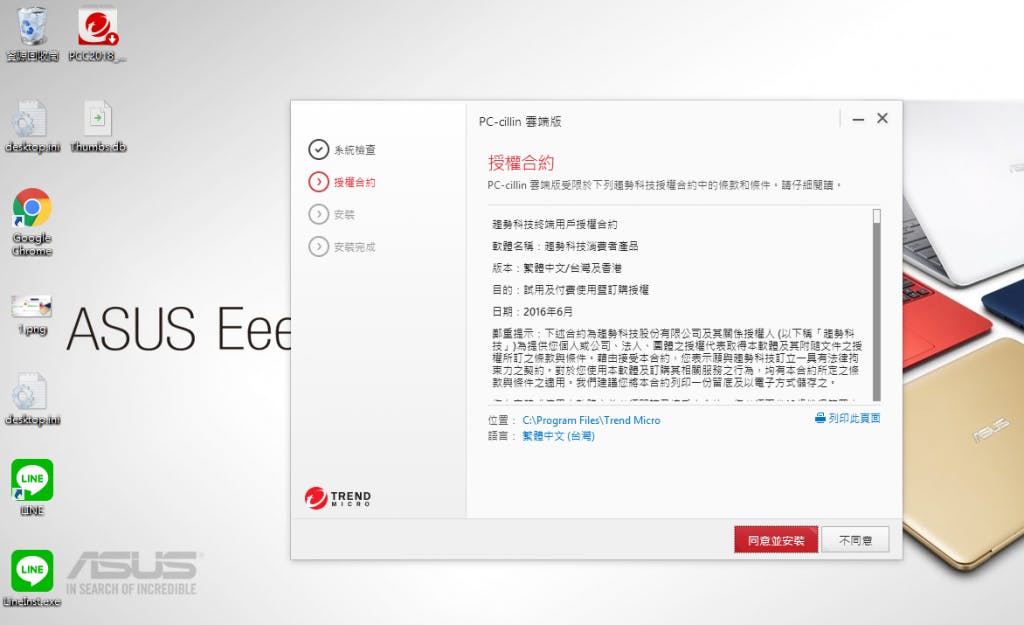
Task: Select the 1.png image file
Action: coord(32,315)
